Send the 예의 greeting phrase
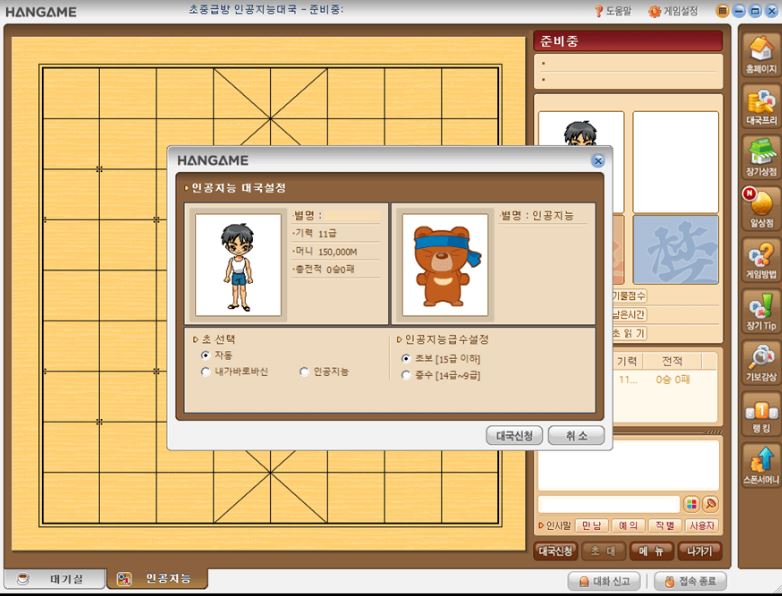 coord(628,526)
